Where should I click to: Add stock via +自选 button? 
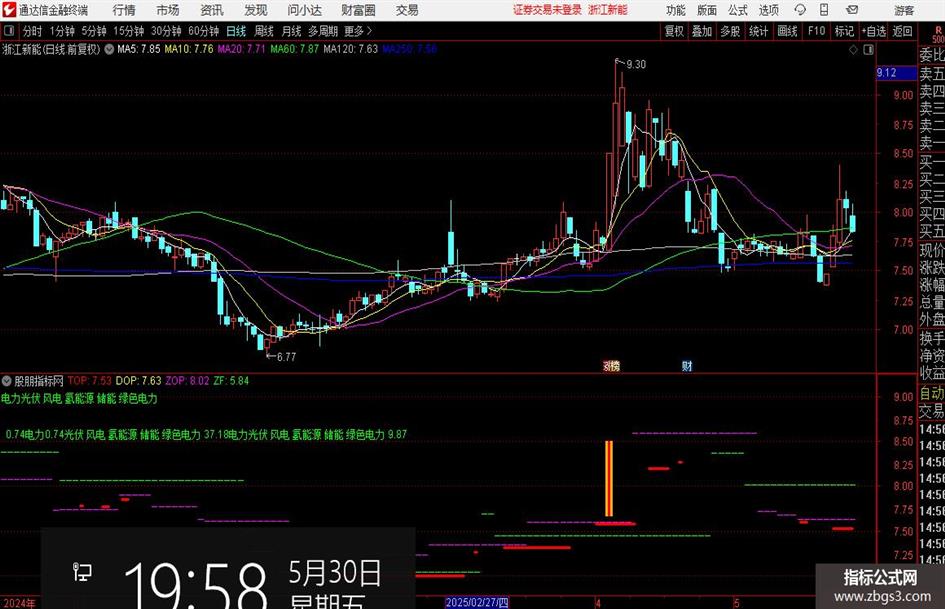click(x=874, y=31)
